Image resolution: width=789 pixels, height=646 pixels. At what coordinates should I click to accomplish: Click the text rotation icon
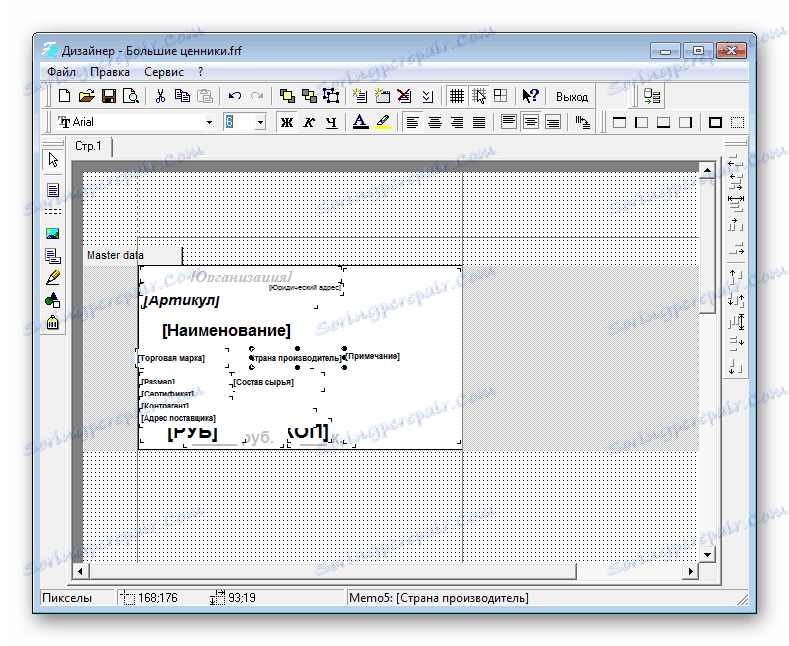click(582, 122)
